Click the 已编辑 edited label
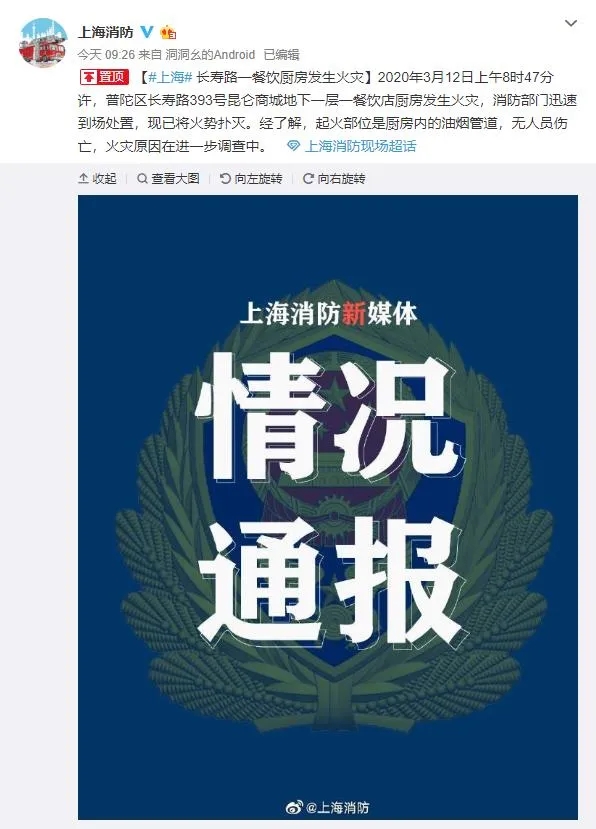This screenshot has width=596, height=829. click(281, 54)
